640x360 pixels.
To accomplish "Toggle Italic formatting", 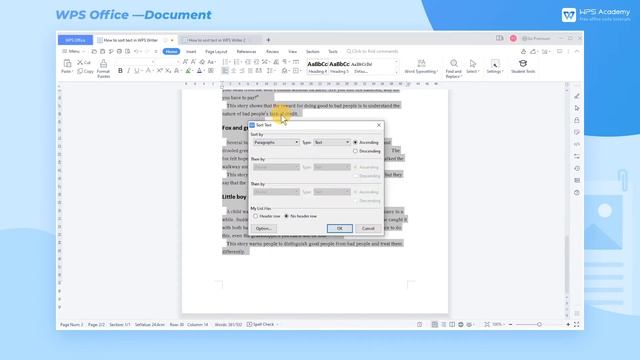I will point(129,71).
